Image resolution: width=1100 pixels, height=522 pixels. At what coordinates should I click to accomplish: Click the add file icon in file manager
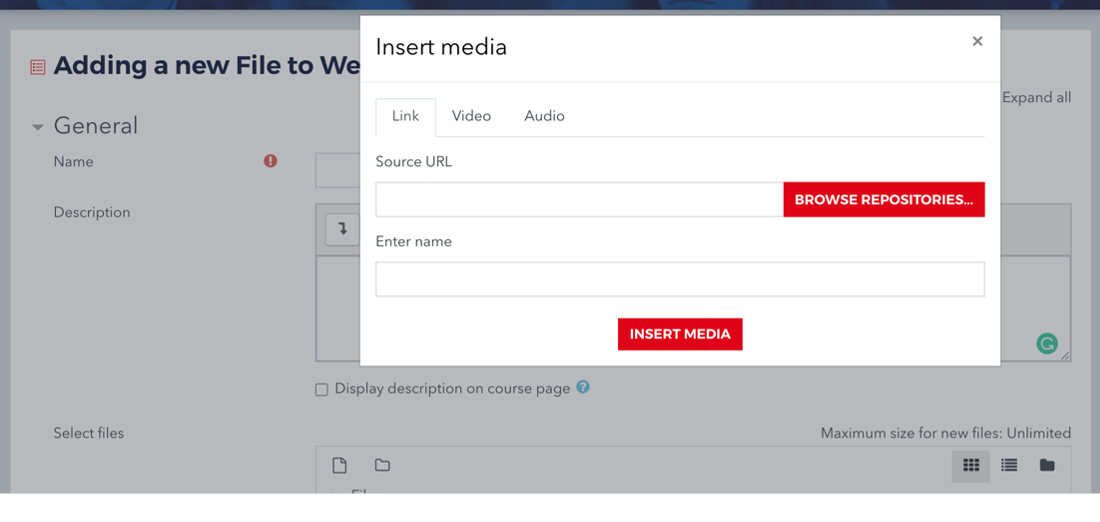coord(340,465)
